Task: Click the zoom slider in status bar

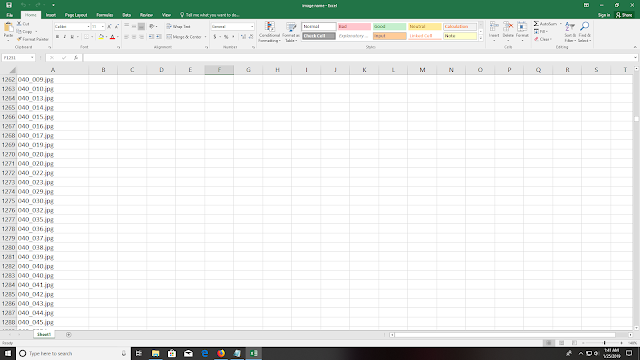Action: (604, 343)
